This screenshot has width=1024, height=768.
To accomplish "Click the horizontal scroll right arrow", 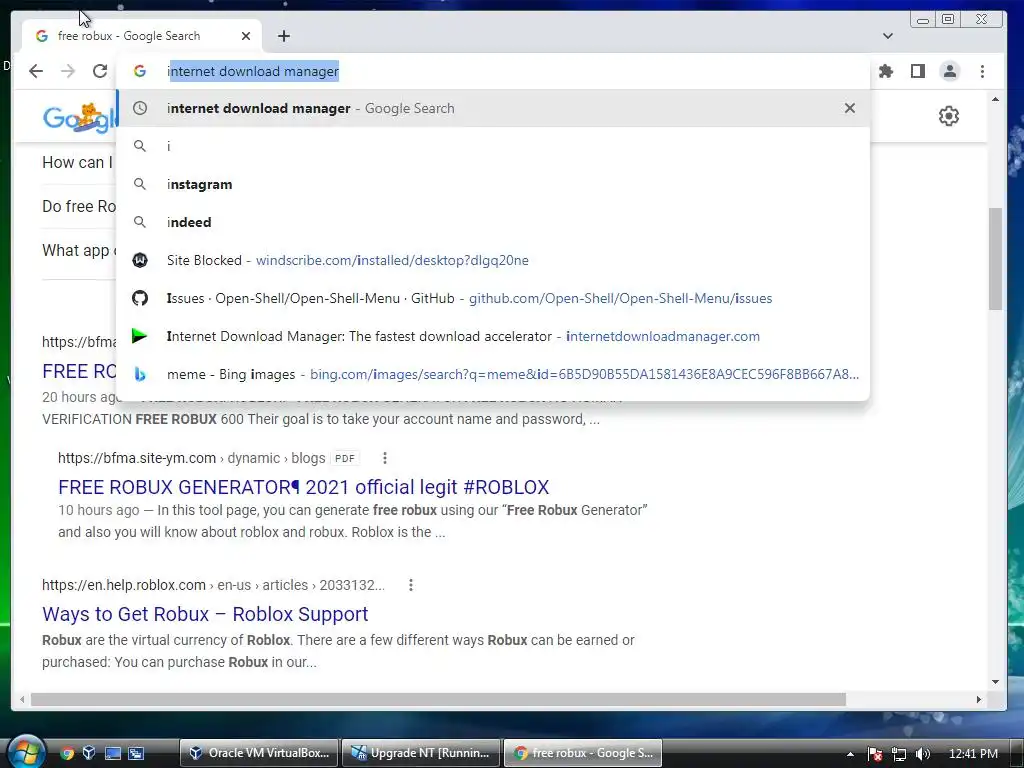I will click(x=979, y=699).
